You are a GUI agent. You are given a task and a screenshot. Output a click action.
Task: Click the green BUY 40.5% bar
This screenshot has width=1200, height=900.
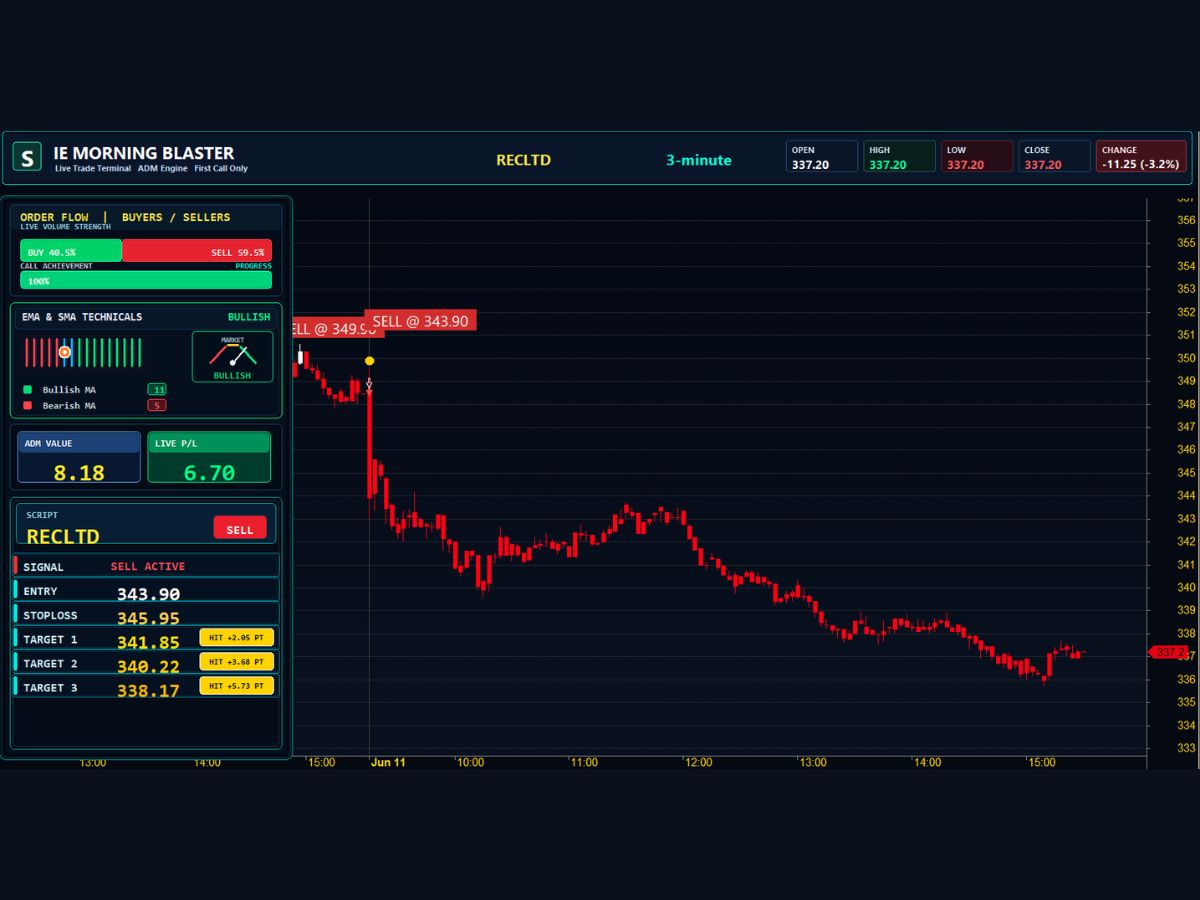tap(71, 251)
